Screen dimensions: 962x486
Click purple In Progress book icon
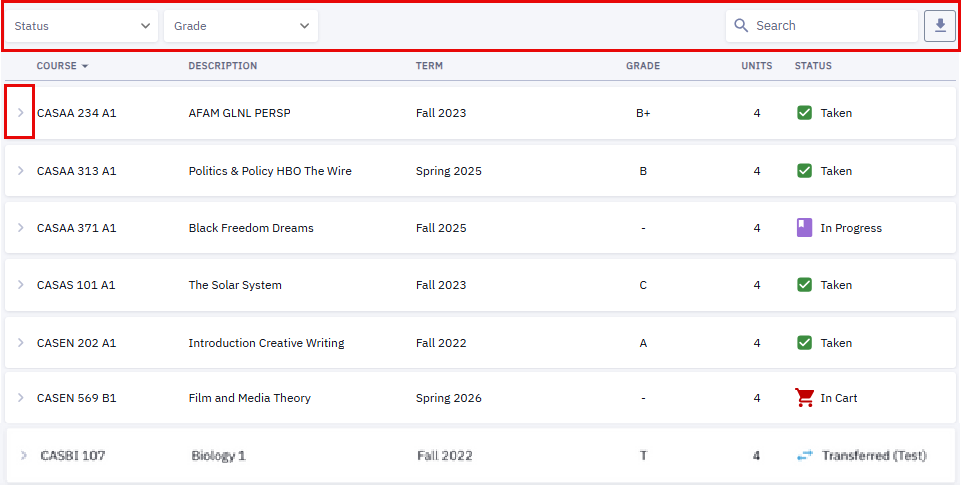pos(804,228)
